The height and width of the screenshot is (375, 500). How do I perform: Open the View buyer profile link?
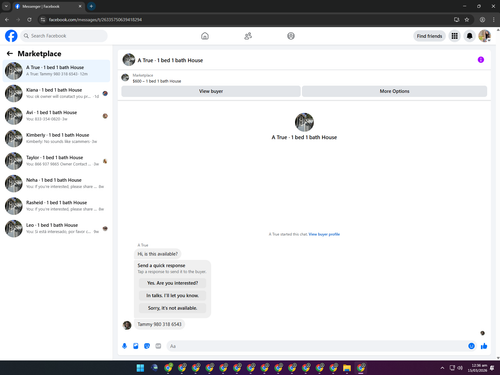(x=324, y=234)
